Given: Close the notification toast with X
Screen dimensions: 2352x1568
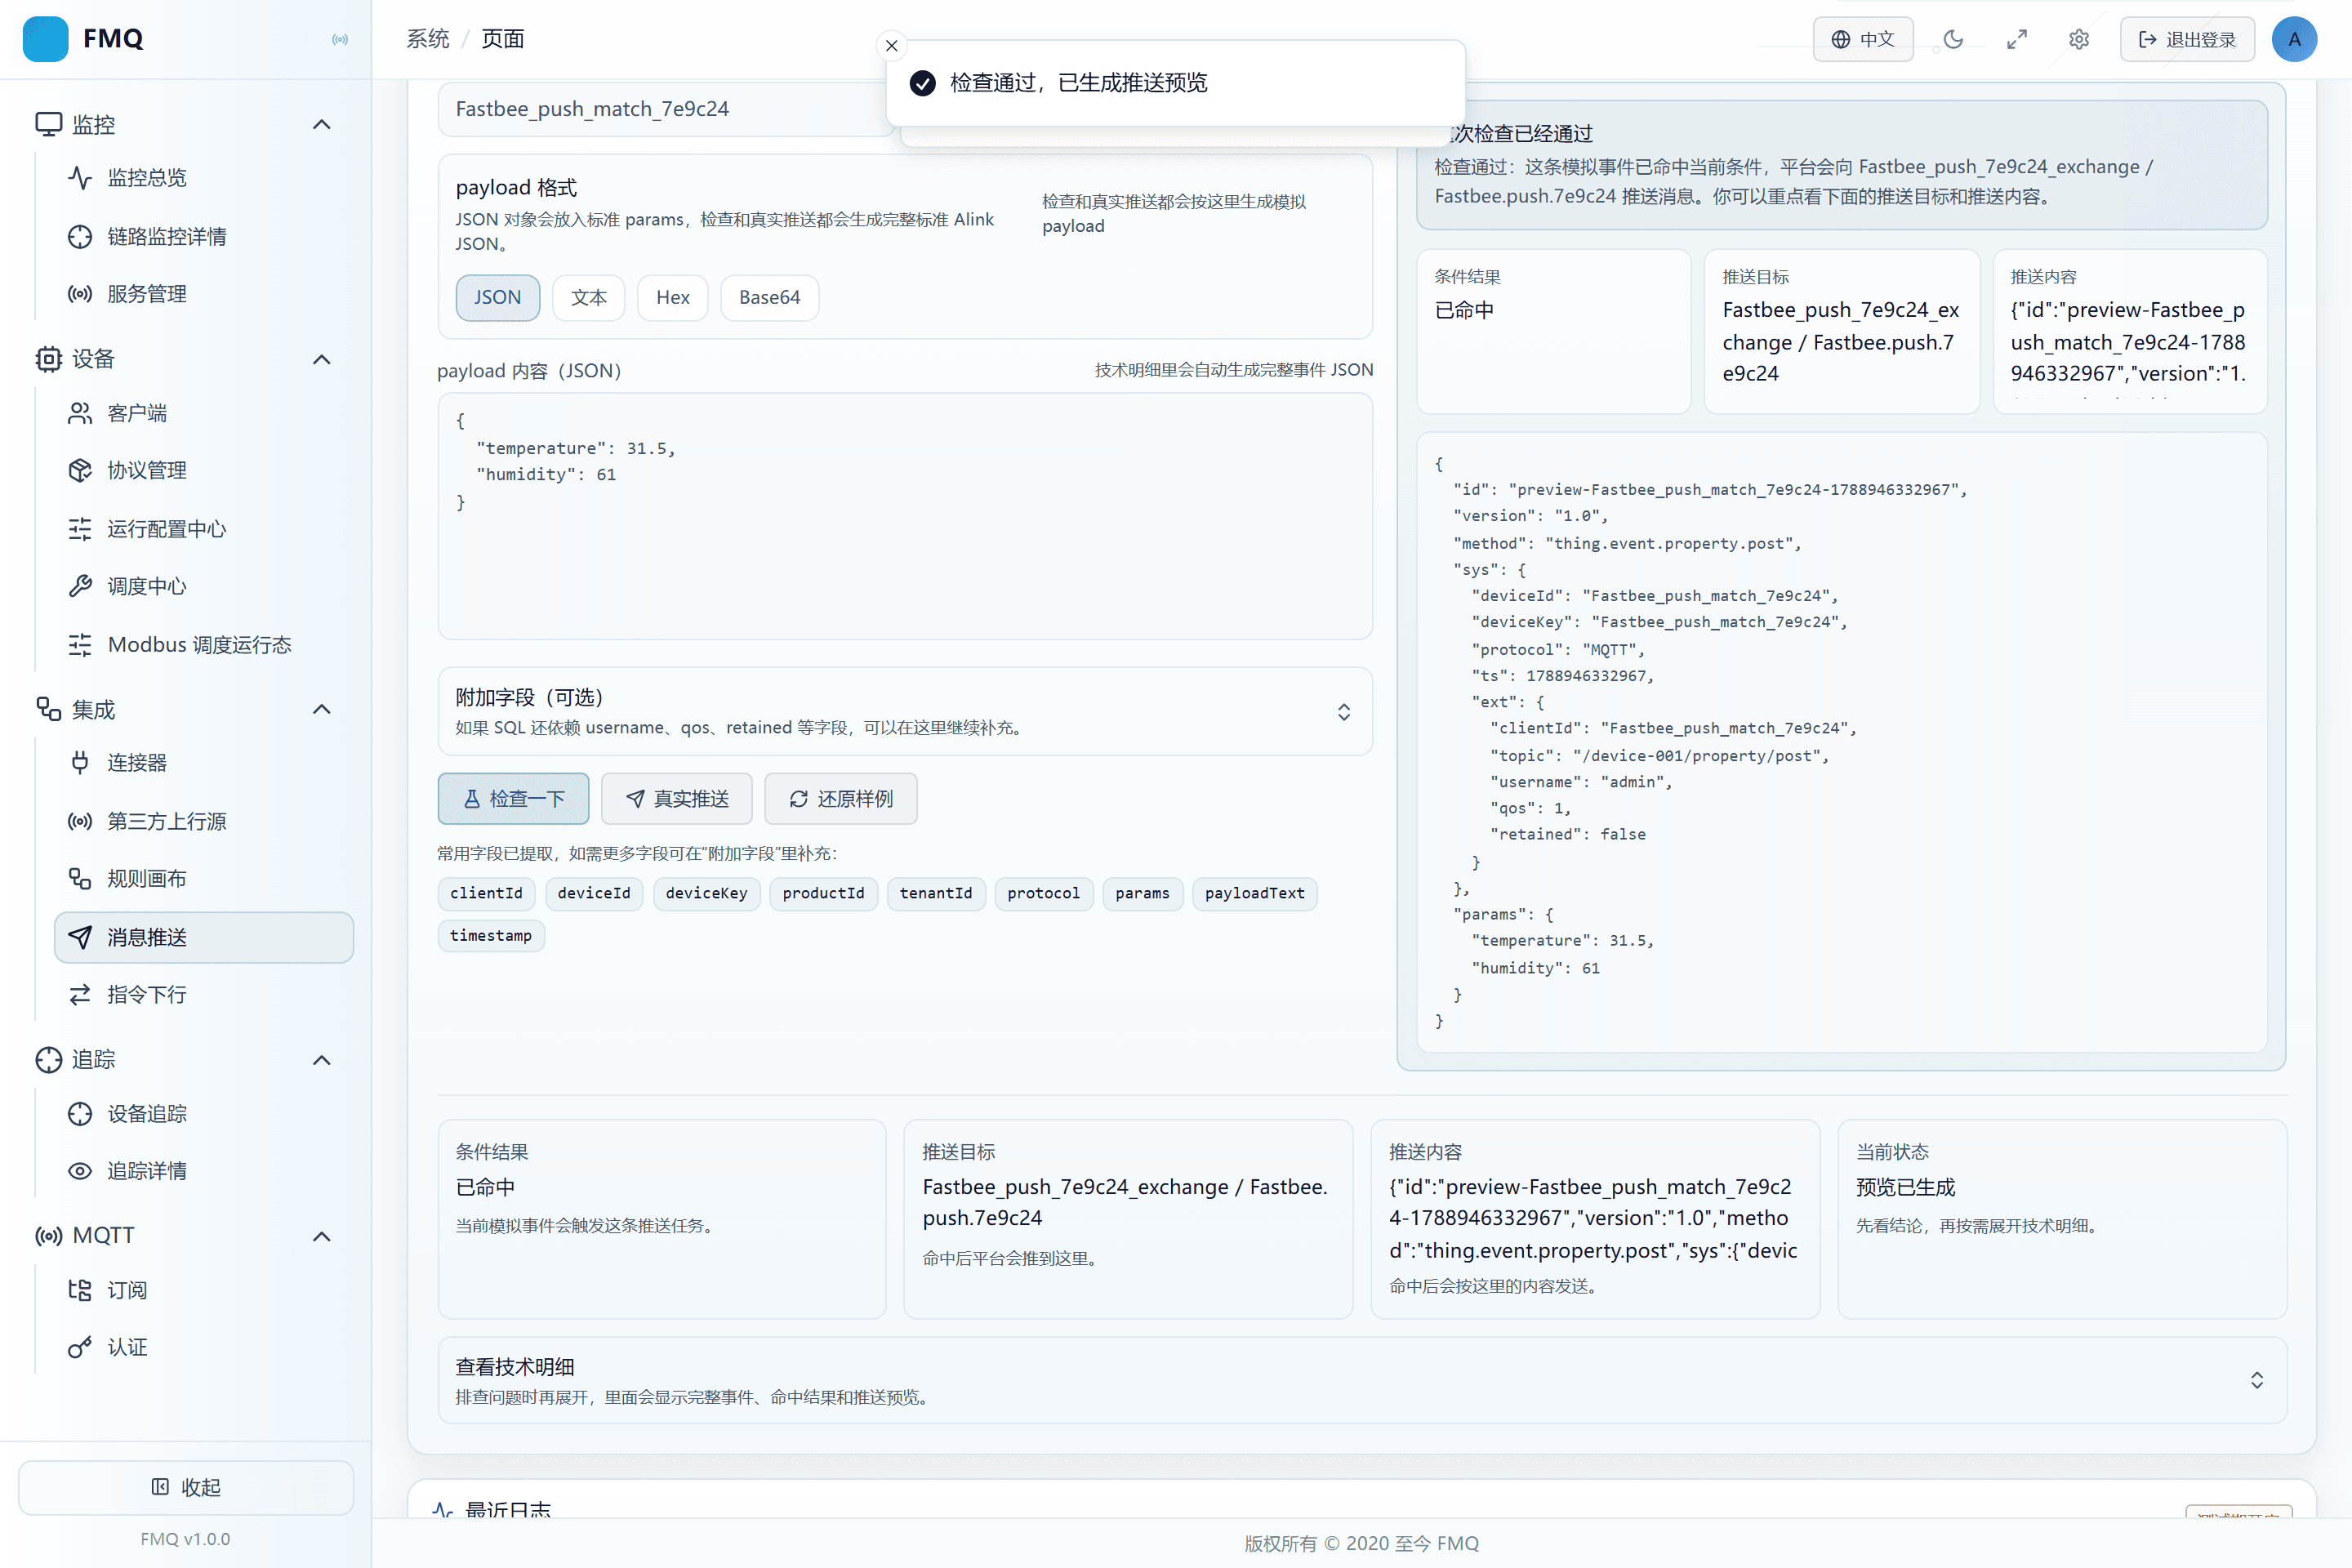Looking at the screenshot, I should (x=892, y=45).
